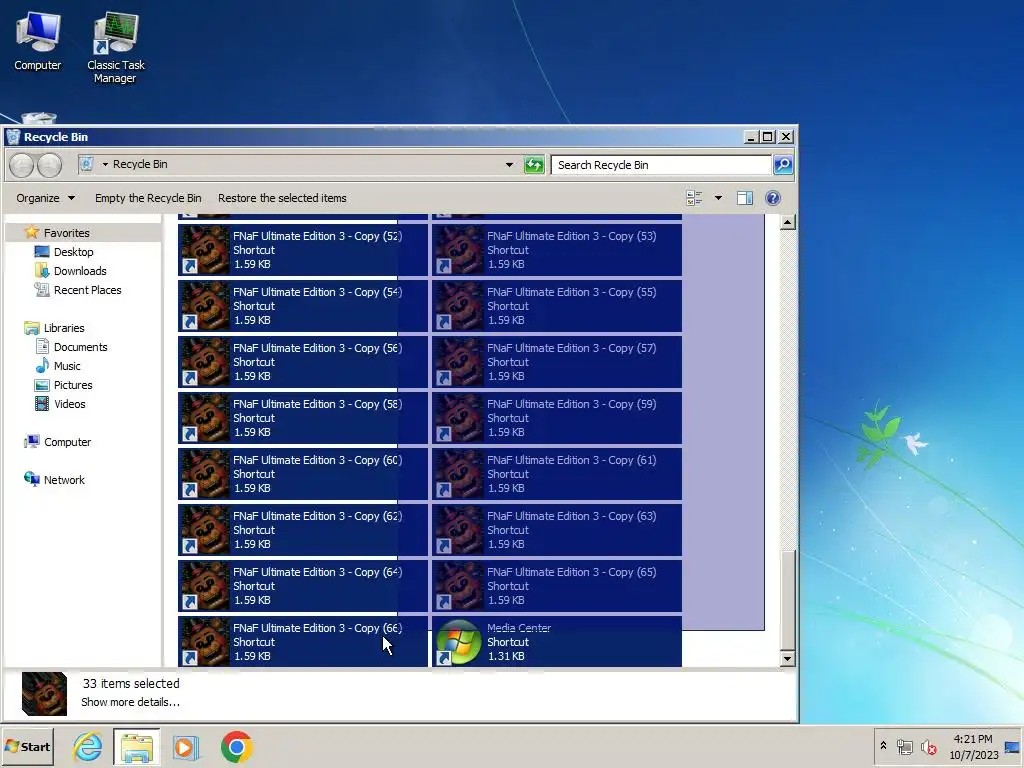Select FNaF Ultimate Edition 3 - Copy (65)
The image size is (1024, 768).
557,586
